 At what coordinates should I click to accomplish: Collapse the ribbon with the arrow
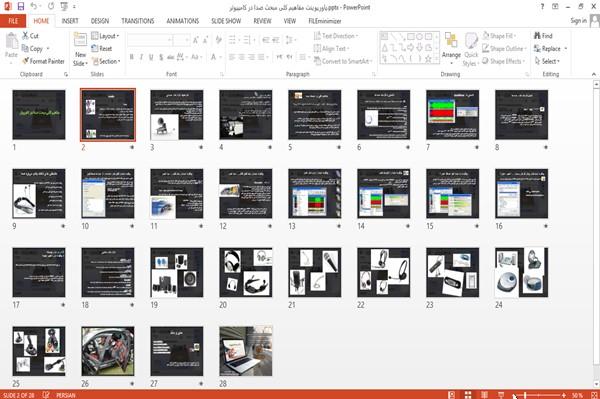(594, 74)
